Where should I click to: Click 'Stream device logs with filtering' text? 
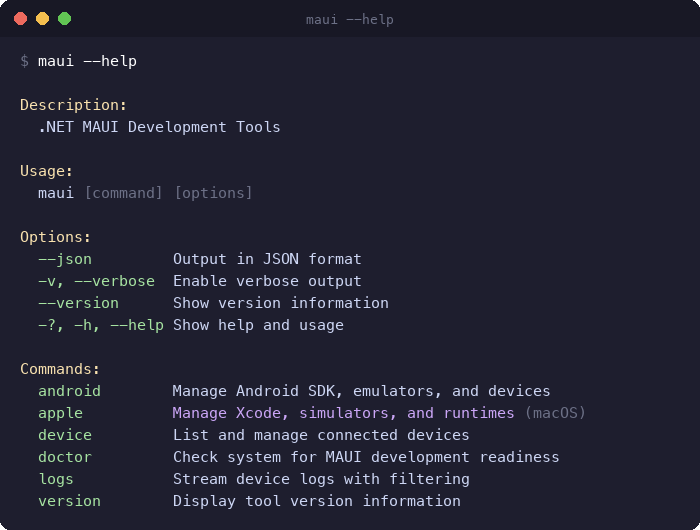(x=321, y=479)
